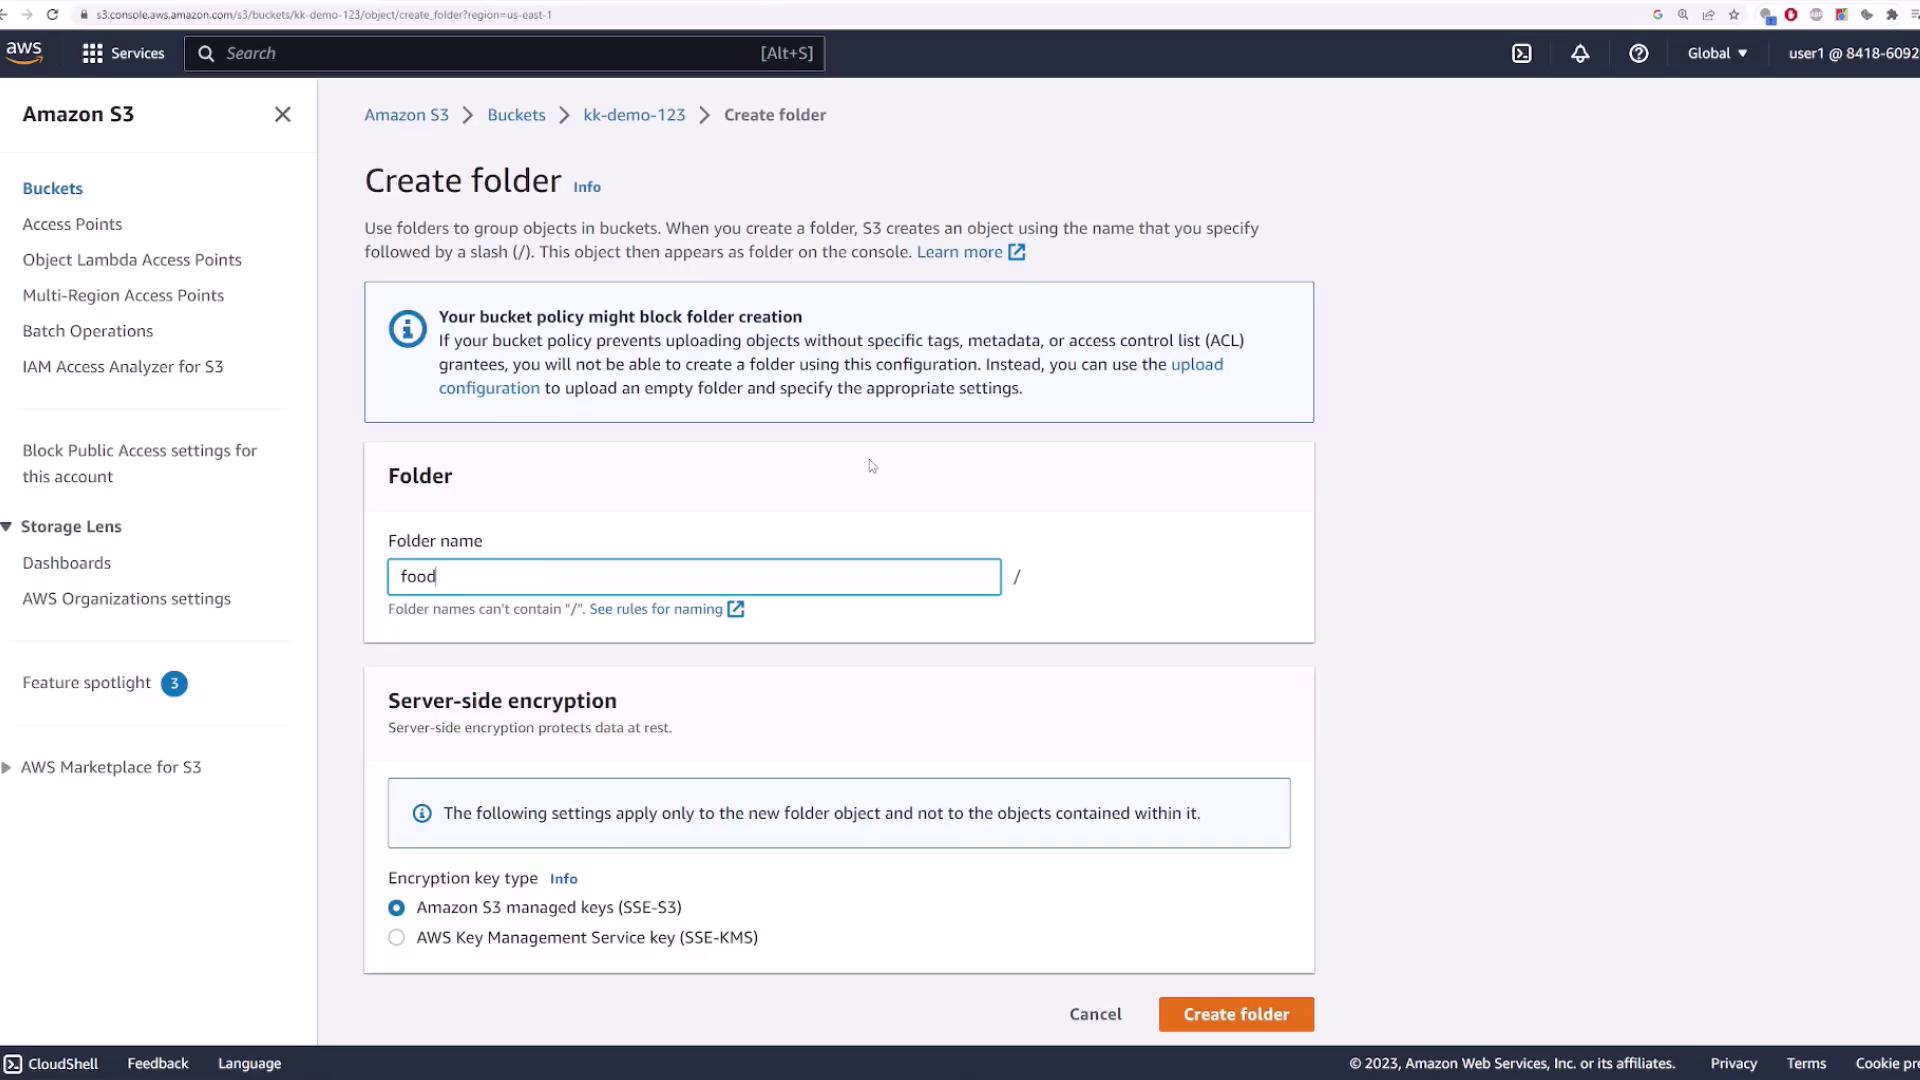Click the Create folder button
This screenshot has width=1920, height=1080.
(1236, 1014)
